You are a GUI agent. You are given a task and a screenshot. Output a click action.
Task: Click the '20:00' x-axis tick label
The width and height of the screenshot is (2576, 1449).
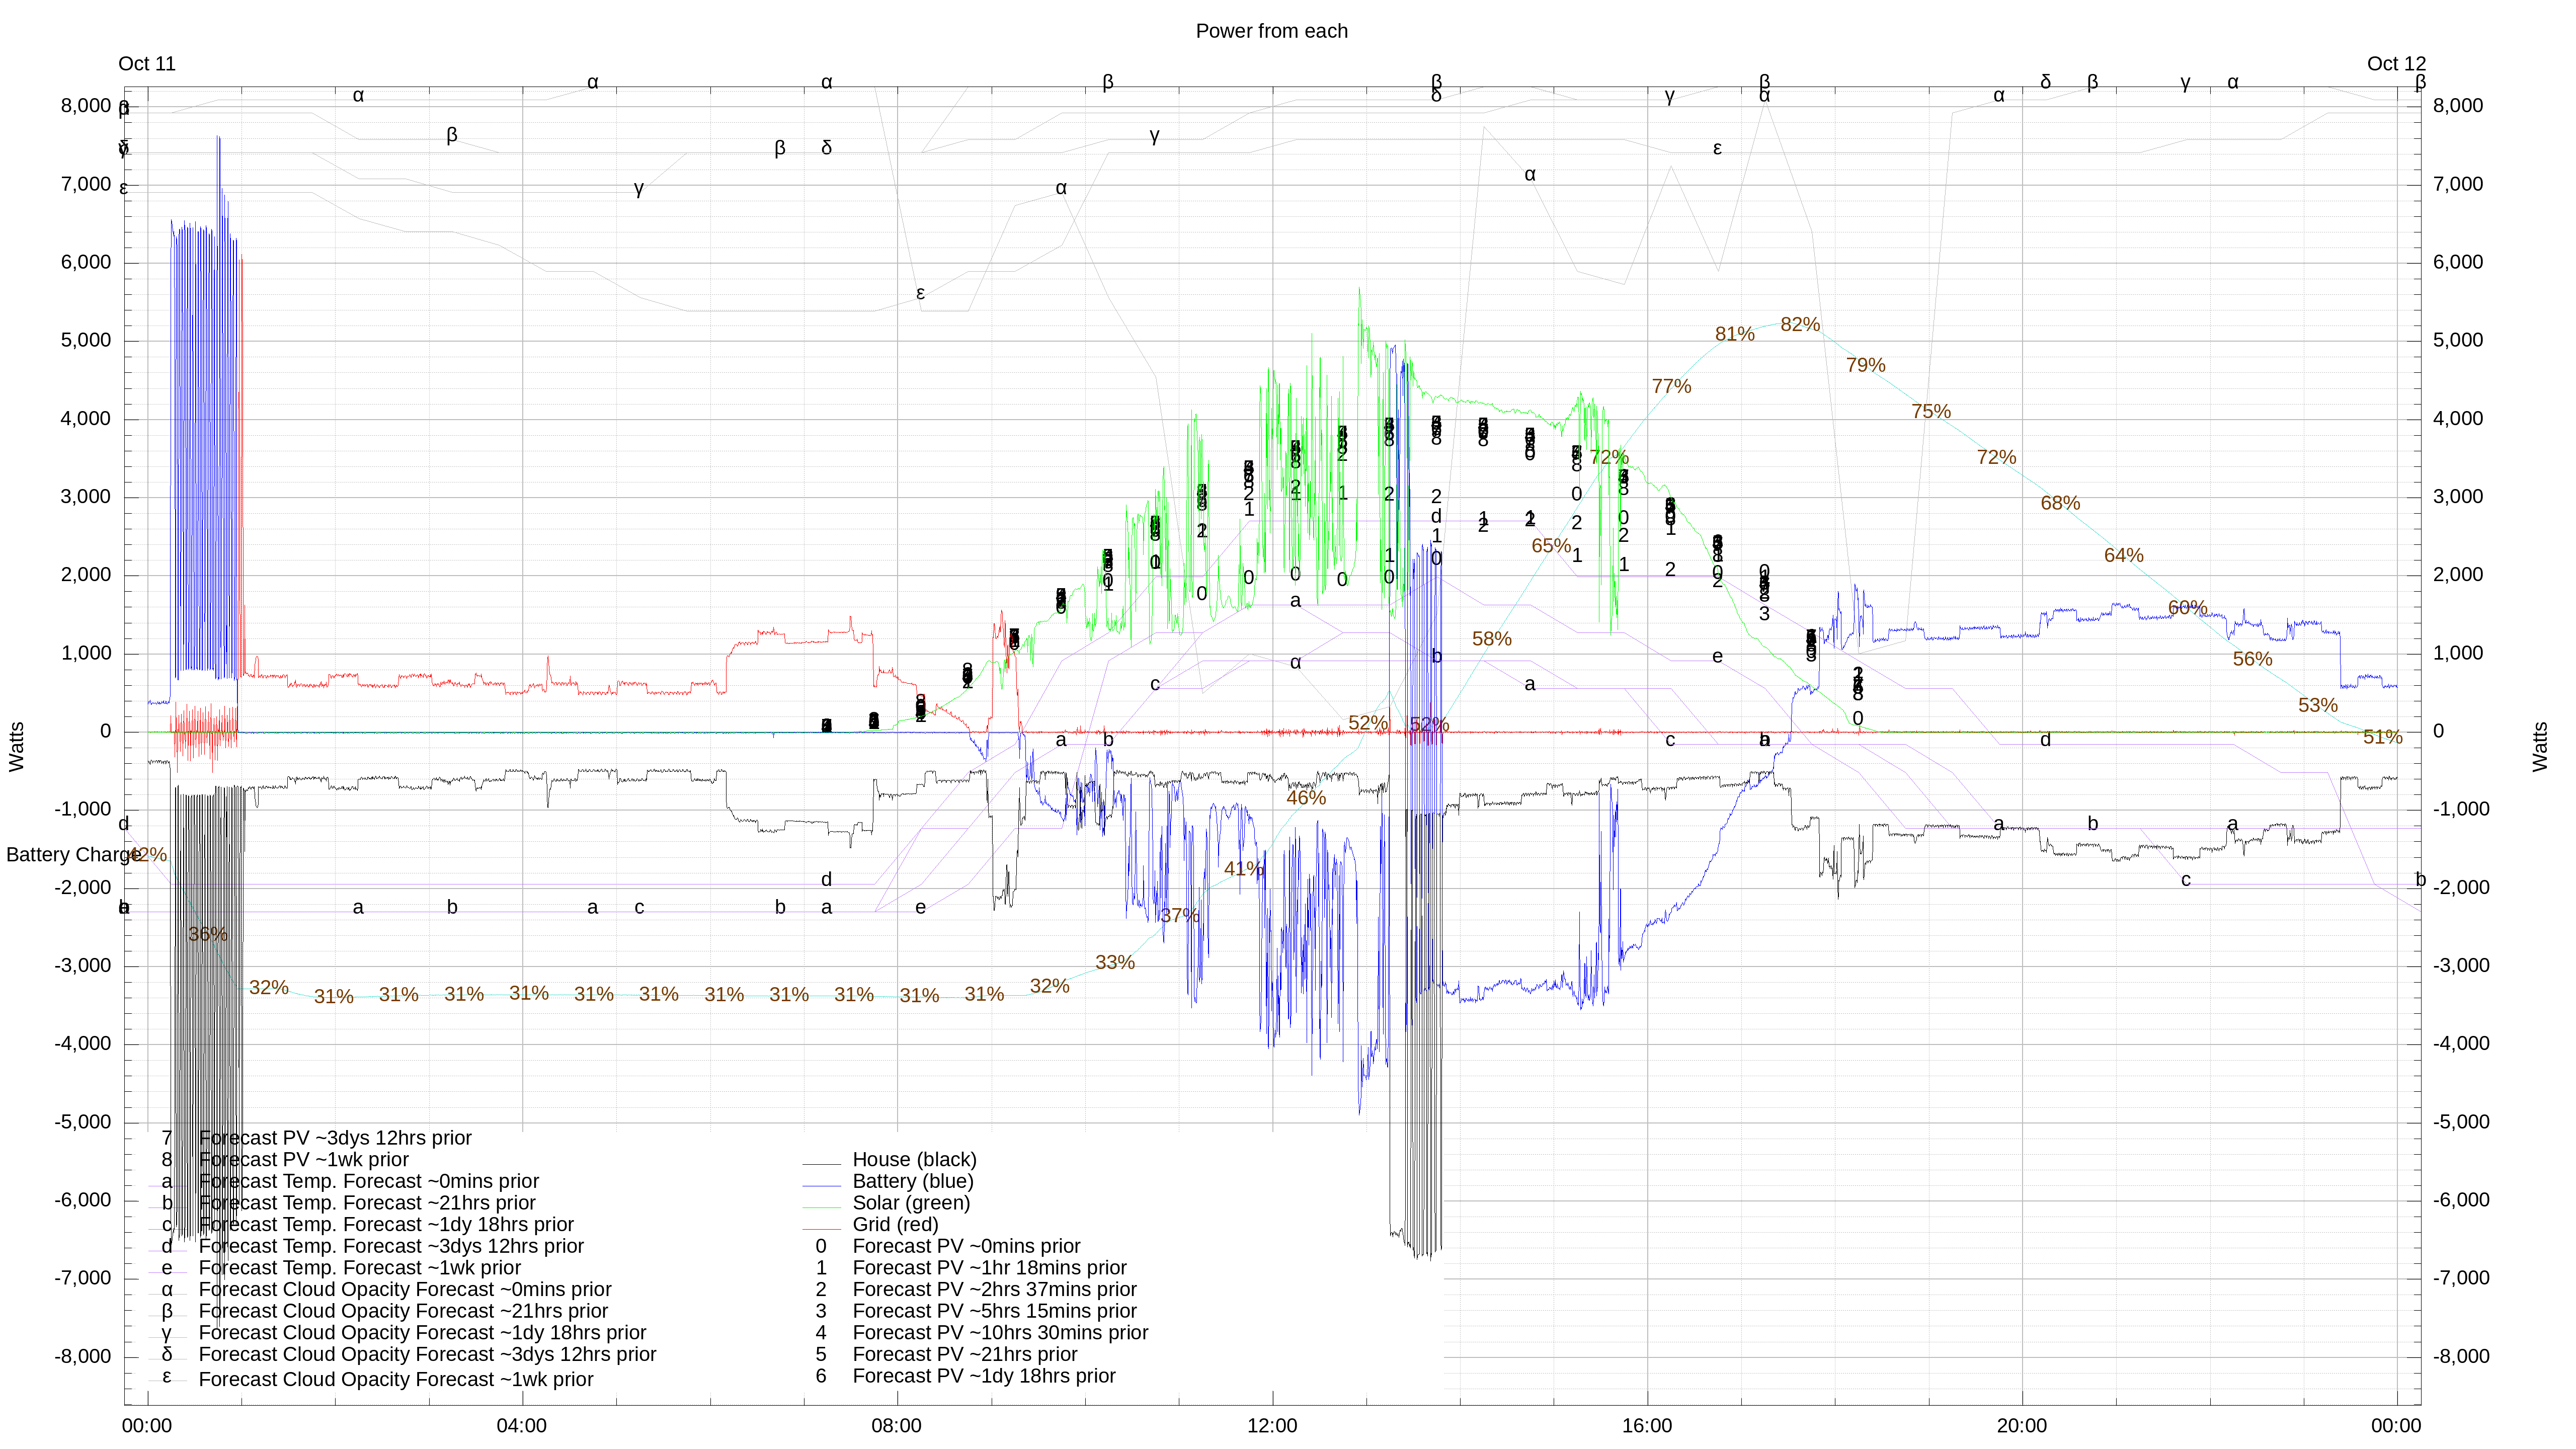[x=2022, y=1426]
